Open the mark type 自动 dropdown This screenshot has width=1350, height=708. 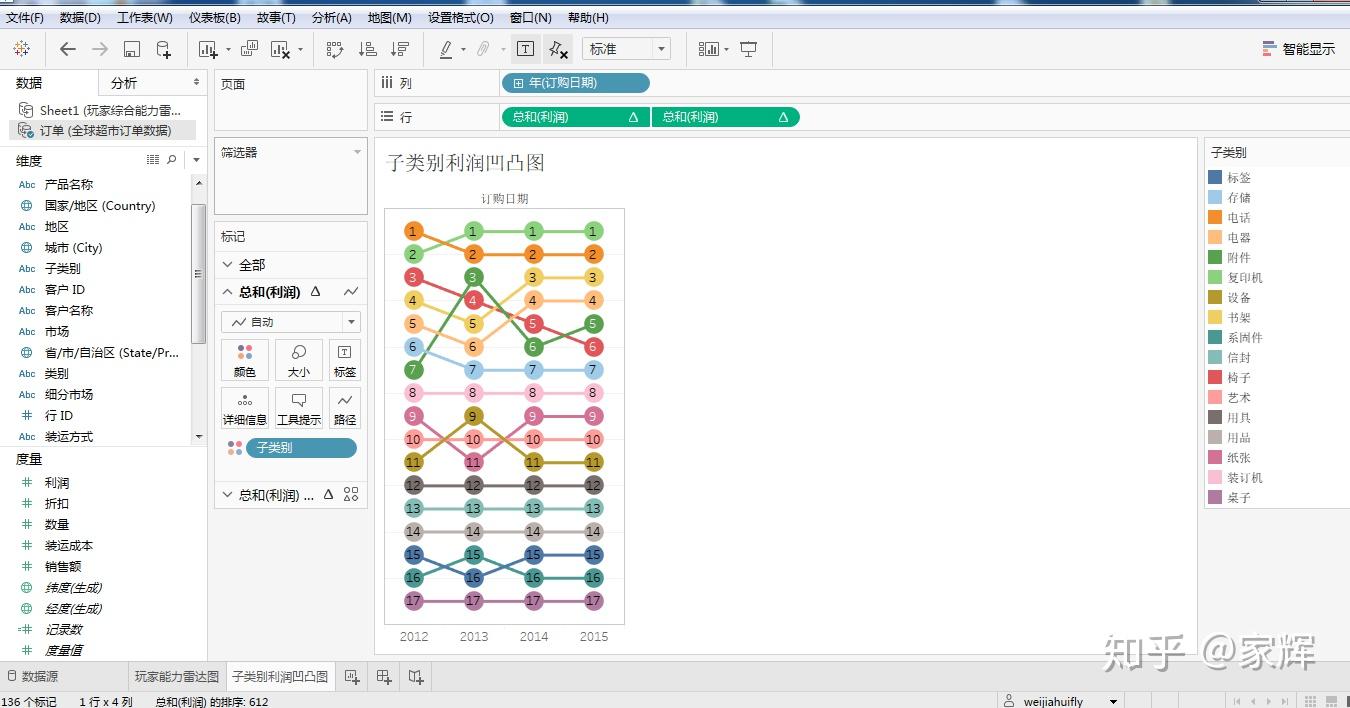pyautogui.click(x=290, y=322)
